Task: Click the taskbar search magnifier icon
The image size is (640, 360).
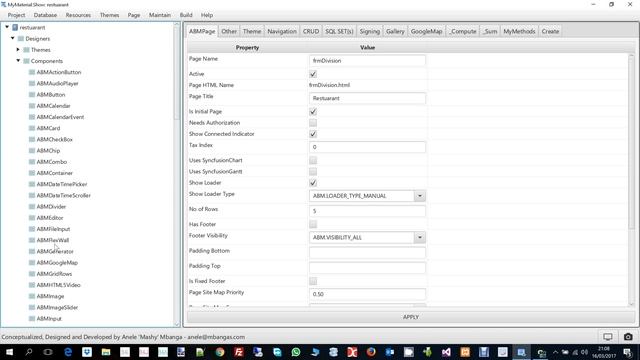Action: [x=29, y=352]
